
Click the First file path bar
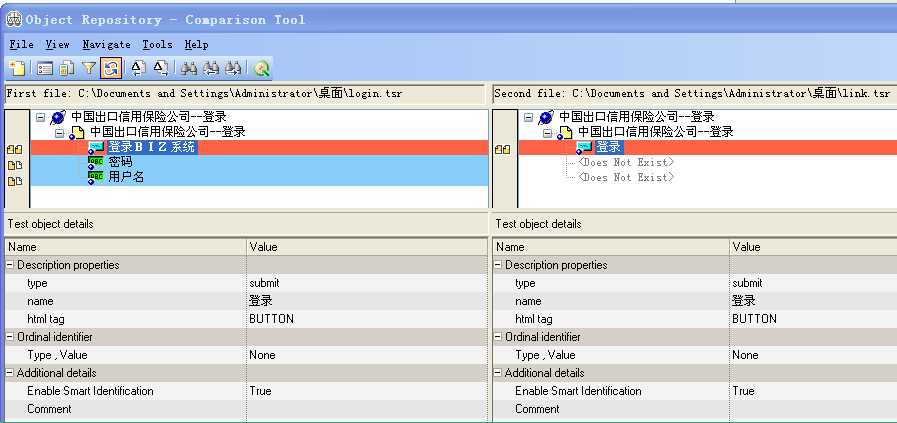click(x=245, y=93)
